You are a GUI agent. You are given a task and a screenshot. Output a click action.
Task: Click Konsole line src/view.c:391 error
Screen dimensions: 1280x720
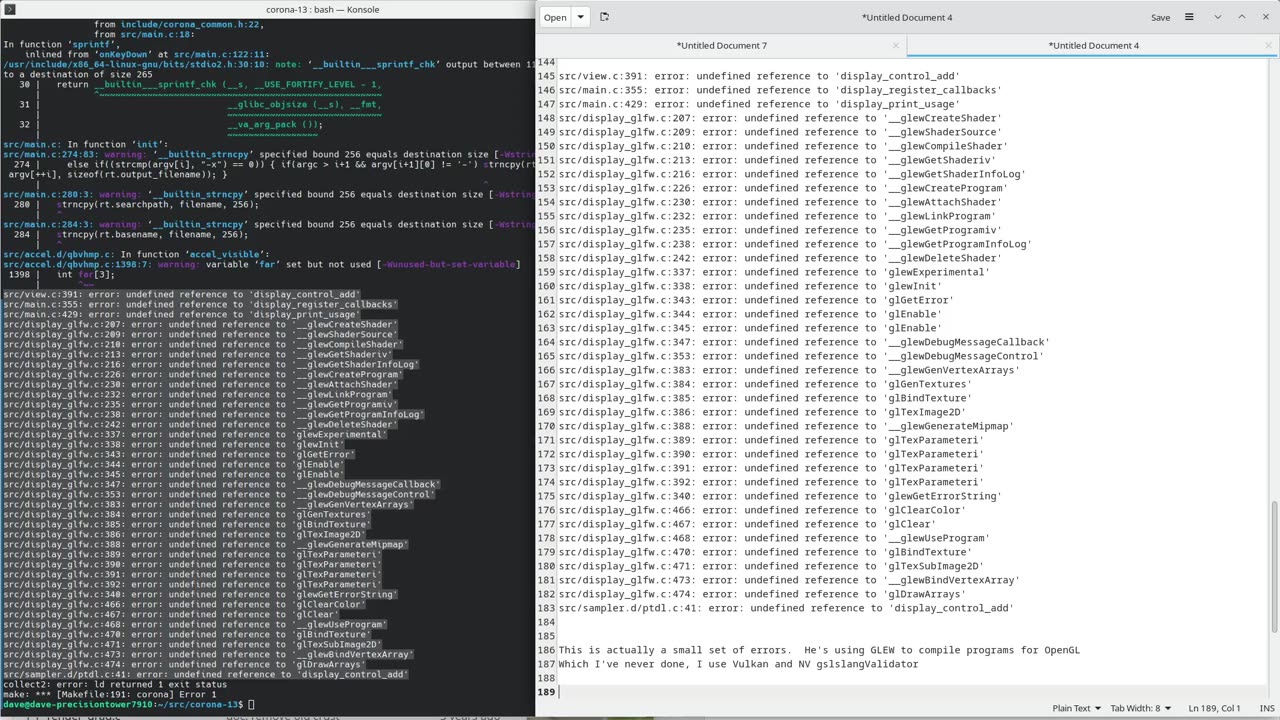[181, 295]
